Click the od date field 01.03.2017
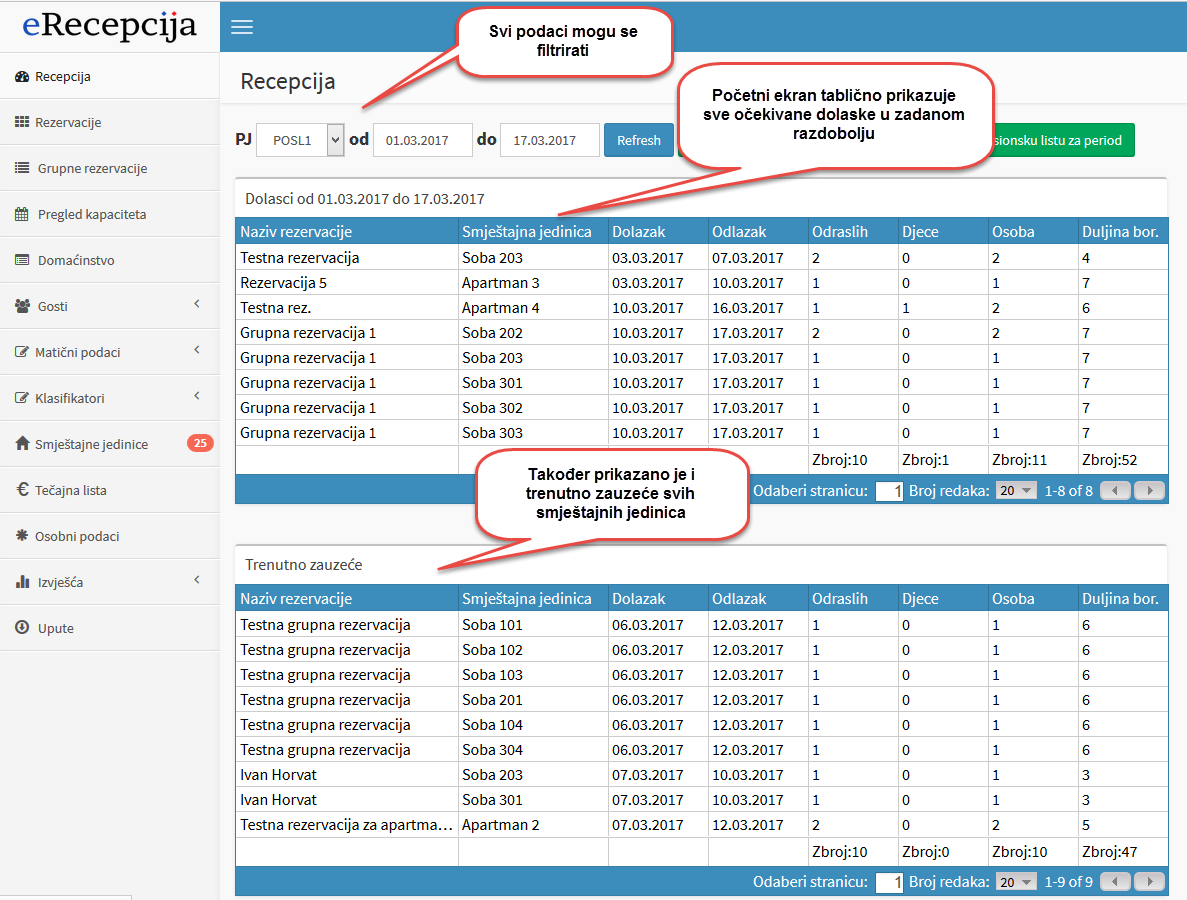1187x900 pixels. coord(423,140)
